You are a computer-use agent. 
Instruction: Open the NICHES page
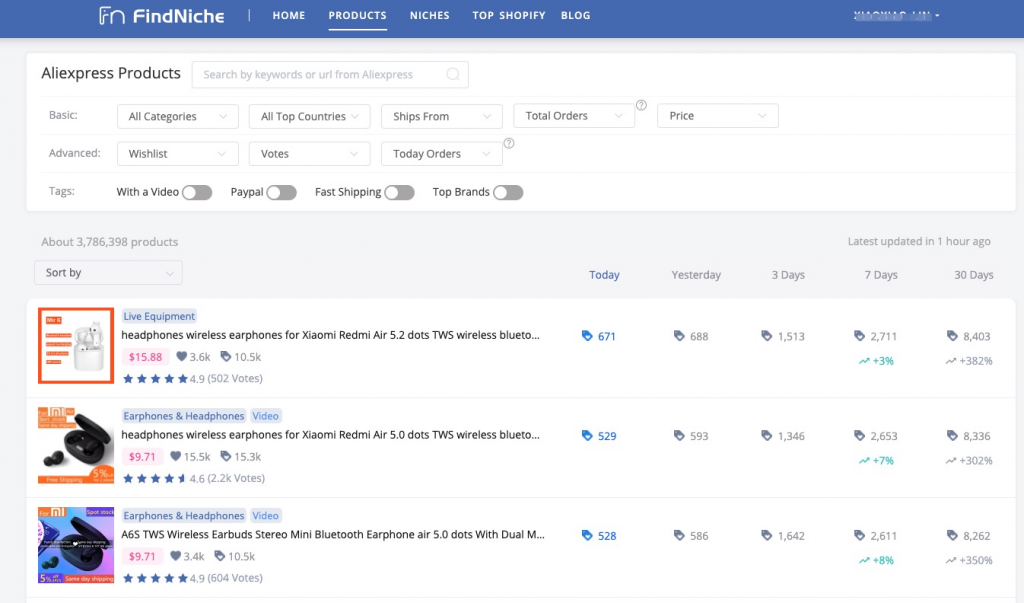tap(430, 16)
